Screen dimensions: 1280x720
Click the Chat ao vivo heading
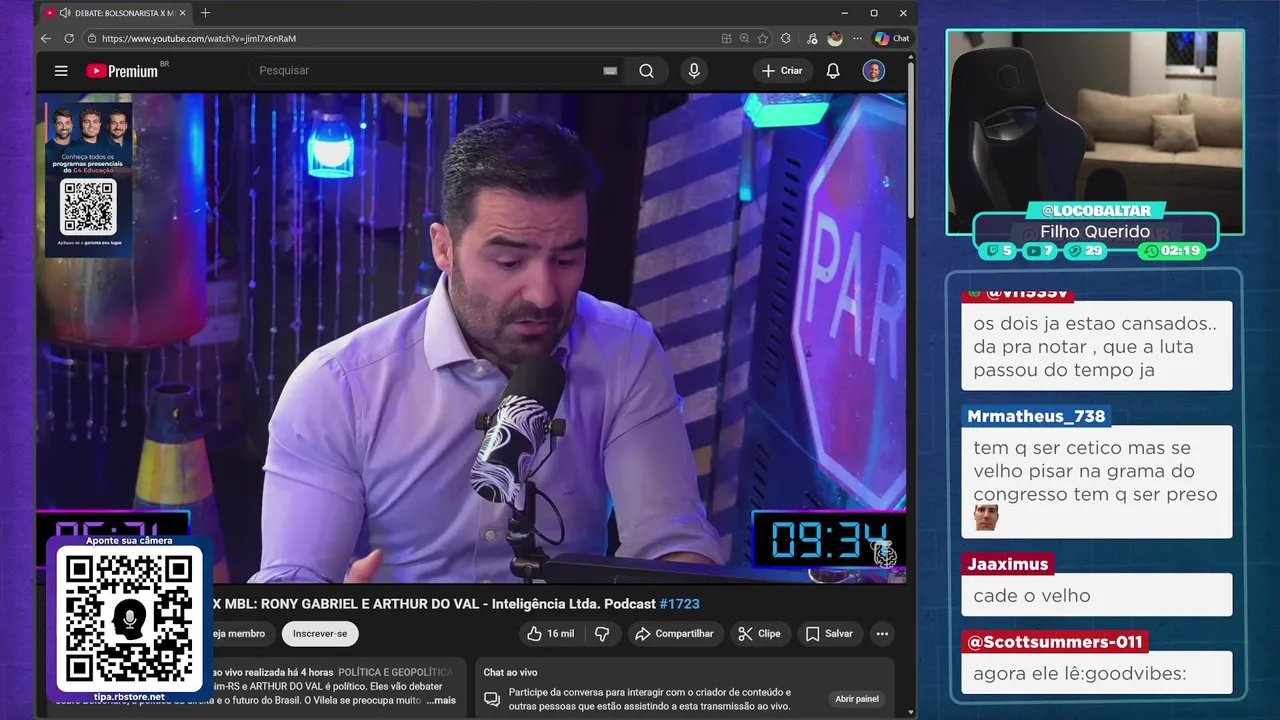pyautogui.click(x=510, y=673)
